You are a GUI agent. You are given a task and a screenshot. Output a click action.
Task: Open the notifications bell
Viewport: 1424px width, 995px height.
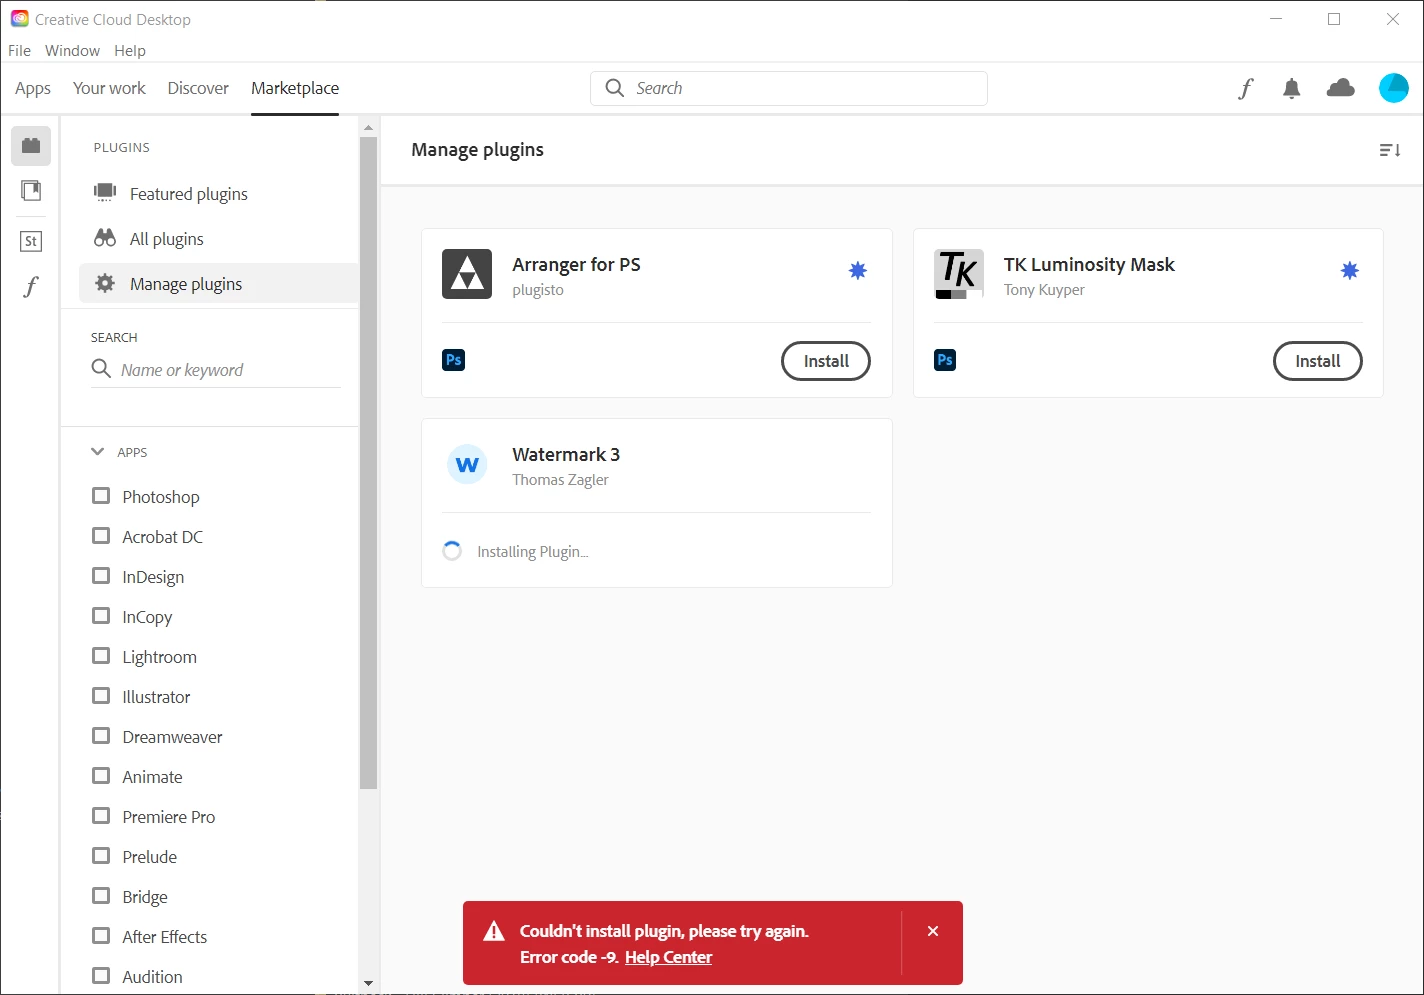coord(1292,89)
